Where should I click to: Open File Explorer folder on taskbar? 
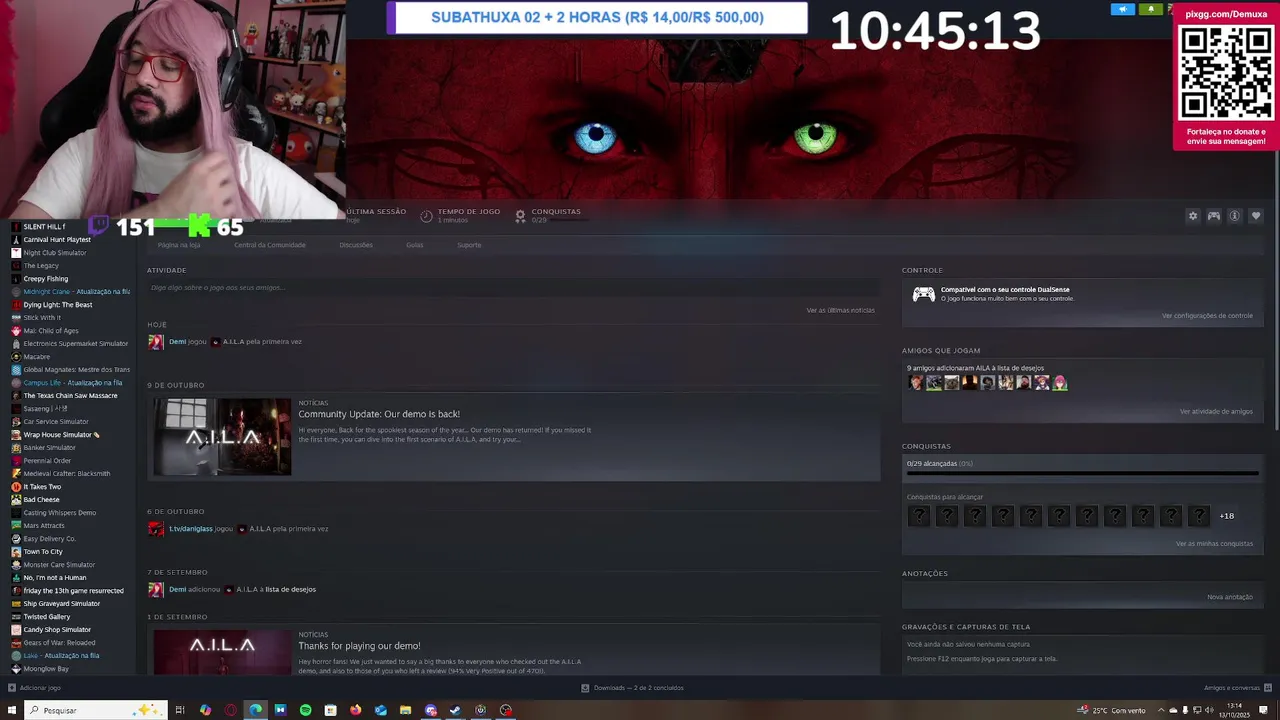point(405,710)
